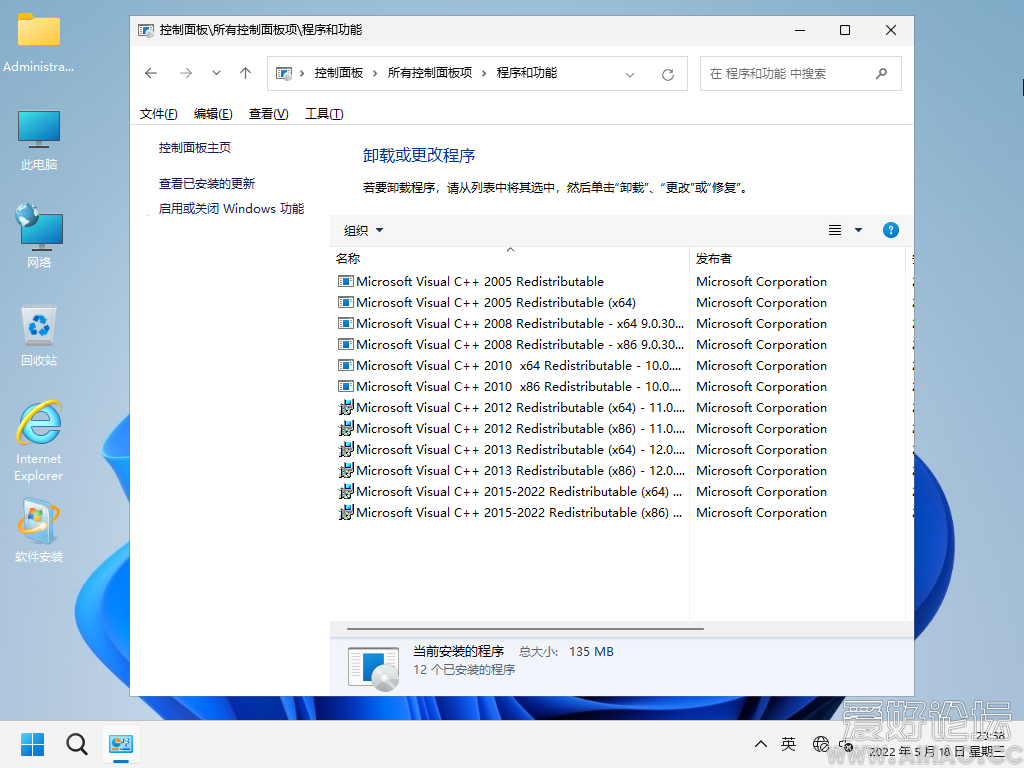
Task: Click Microsoft Corporation publisher of 2015-2022 (x86)
Action: point(761,513)
